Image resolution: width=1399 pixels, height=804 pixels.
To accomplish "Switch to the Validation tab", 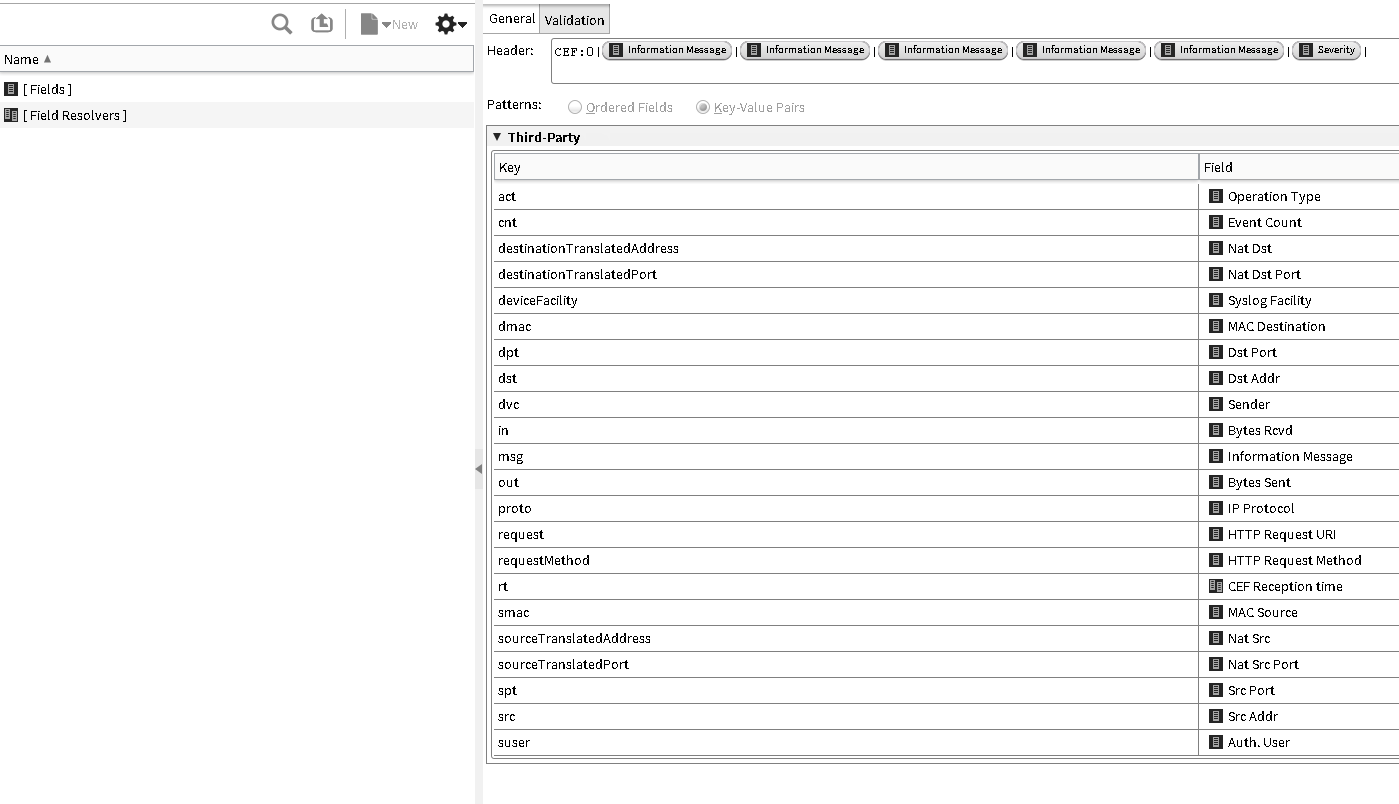I will coord(574,18).
